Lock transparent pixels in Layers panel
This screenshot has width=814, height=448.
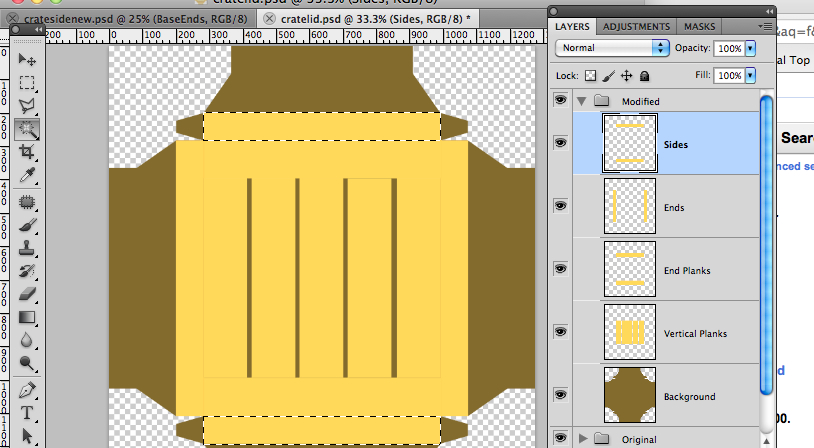591,76
